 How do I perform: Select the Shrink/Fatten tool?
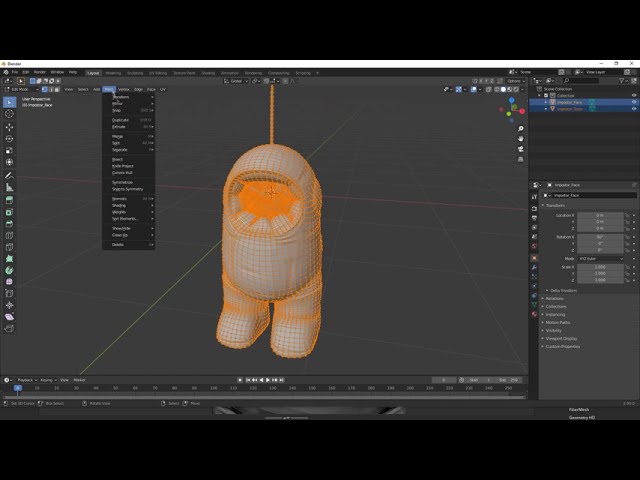click(9, 305)
